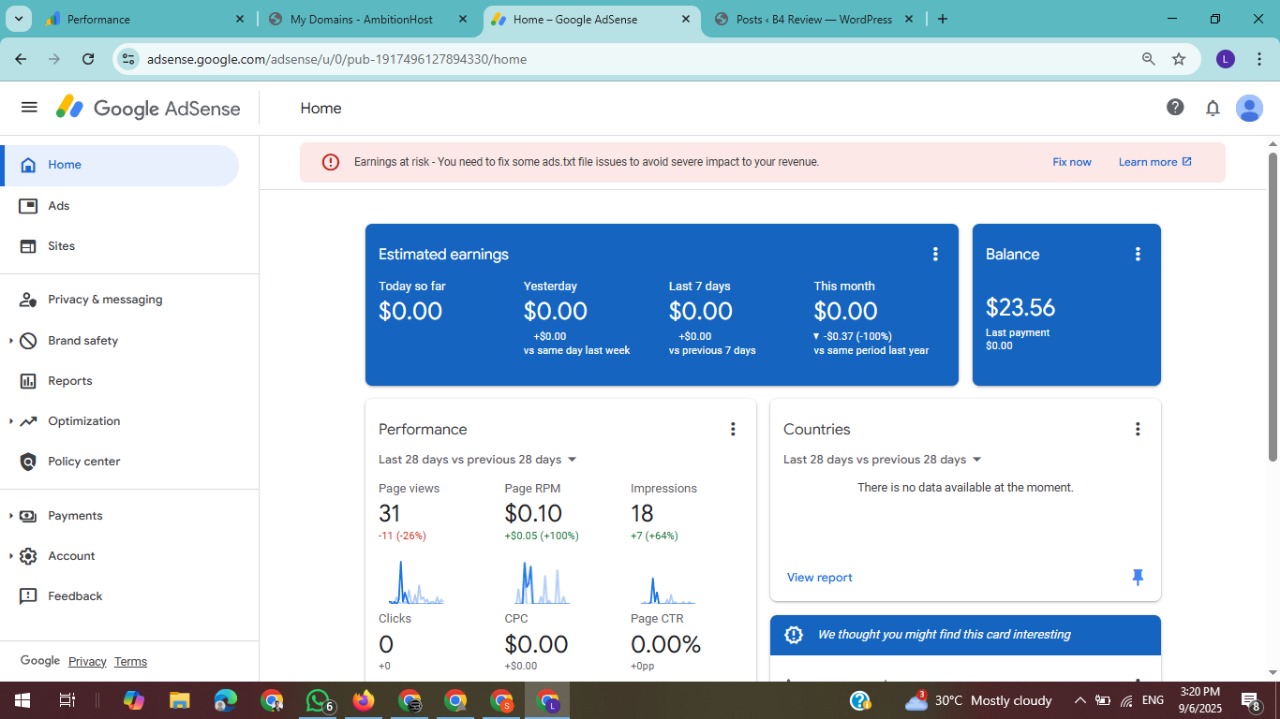
Task: Focus the Chrome address bar URL
Action: pyautogui.click(x=337, y=59)
